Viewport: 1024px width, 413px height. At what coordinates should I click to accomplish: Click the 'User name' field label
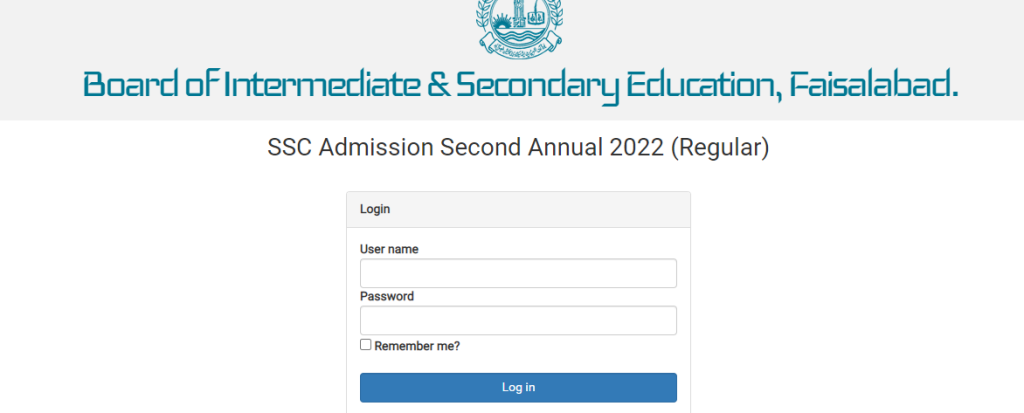389,249
